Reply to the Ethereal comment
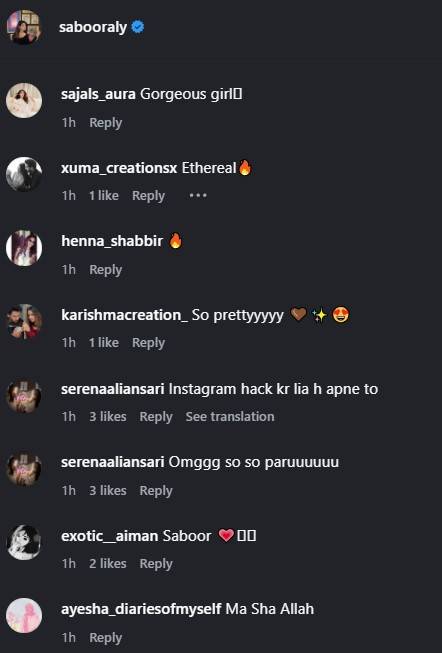Viewport: 442px width, 653px height. click(x=148, y=196)
